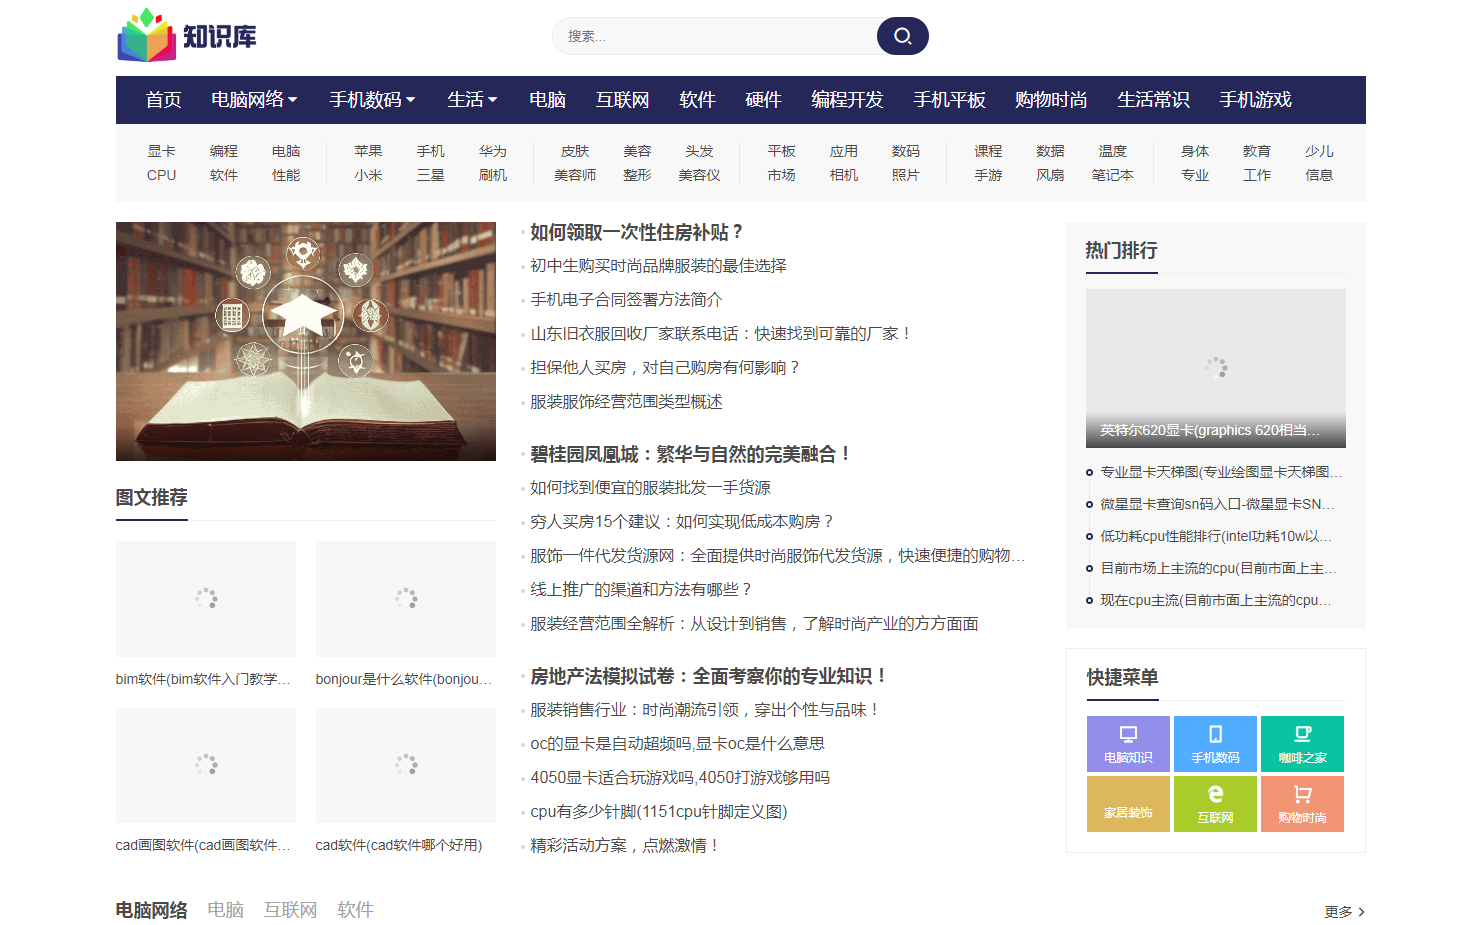Open the cad画图软件 article thumbnail
This screenshot has width=1478, height=925.
pyautogui.click(x=206, y=765)
